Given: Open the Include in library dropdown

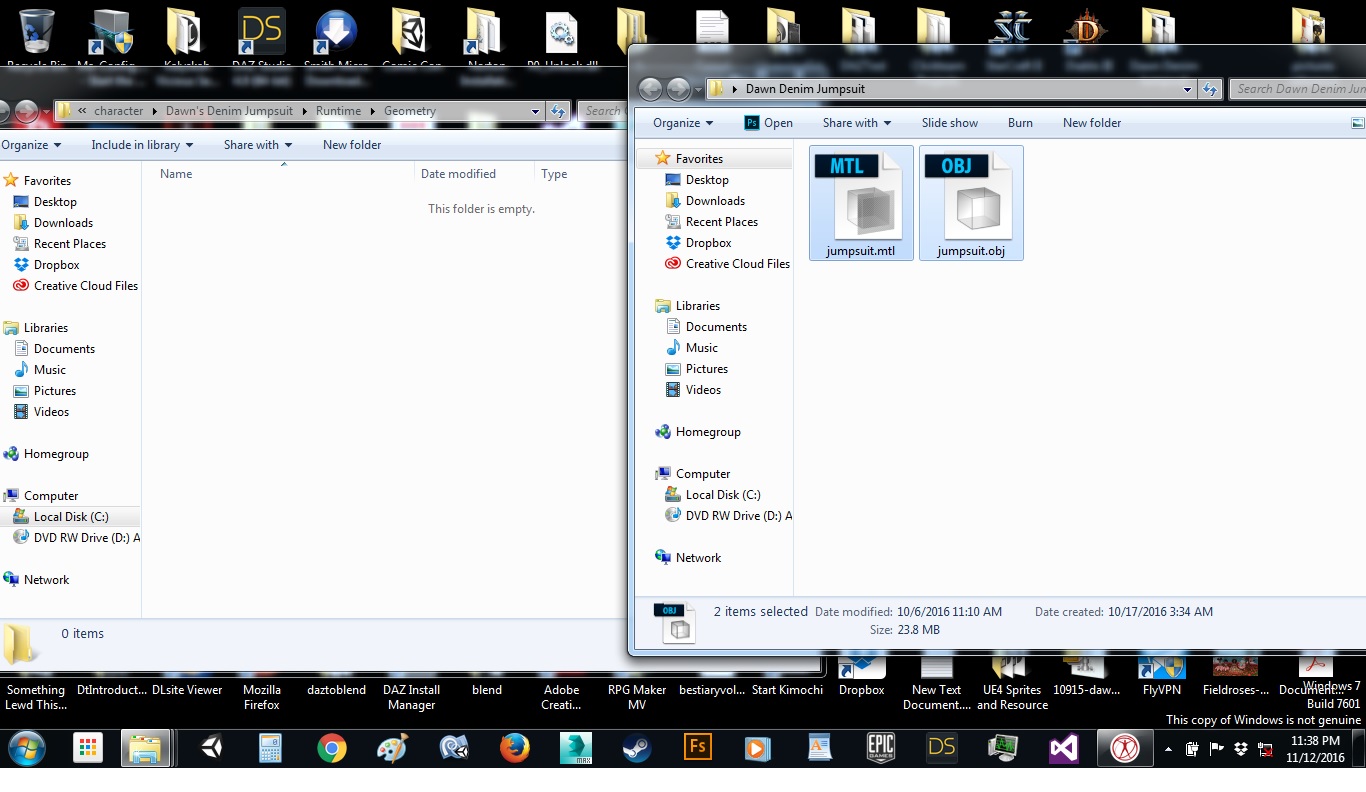Looking at the screenshot, I should coord(142,145).
